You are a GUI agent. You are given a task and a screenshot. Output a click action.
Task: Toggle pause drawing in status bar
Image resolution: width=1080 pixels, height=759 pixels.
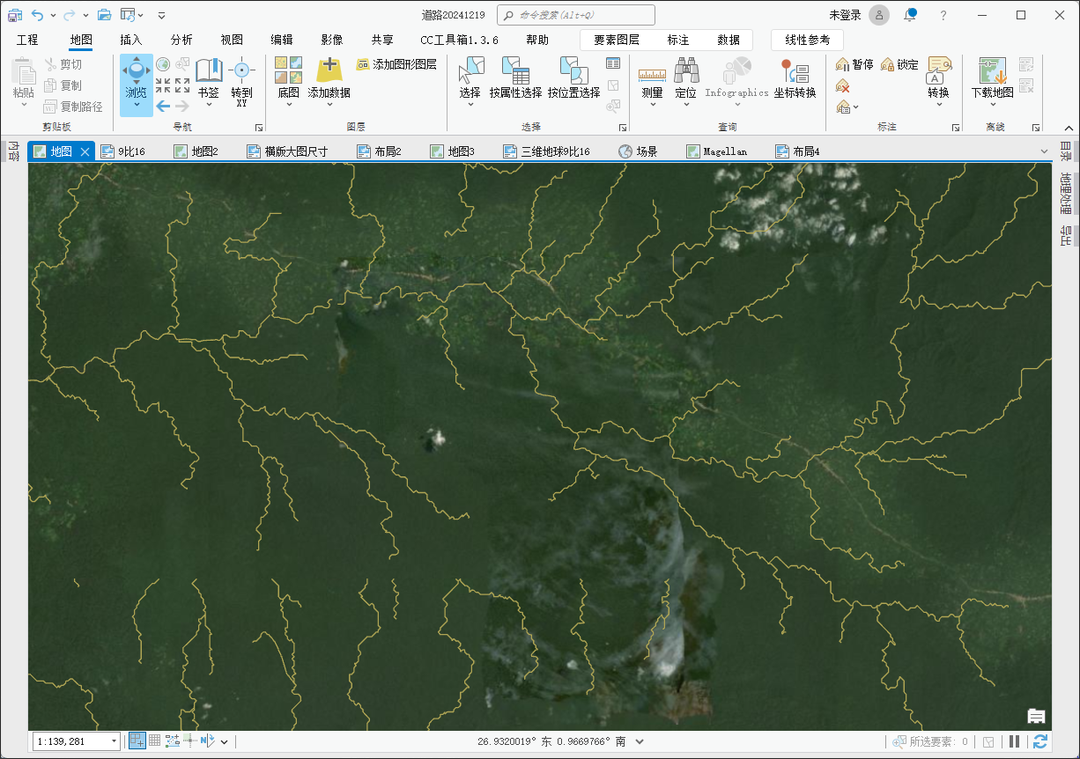[1015, 742]
